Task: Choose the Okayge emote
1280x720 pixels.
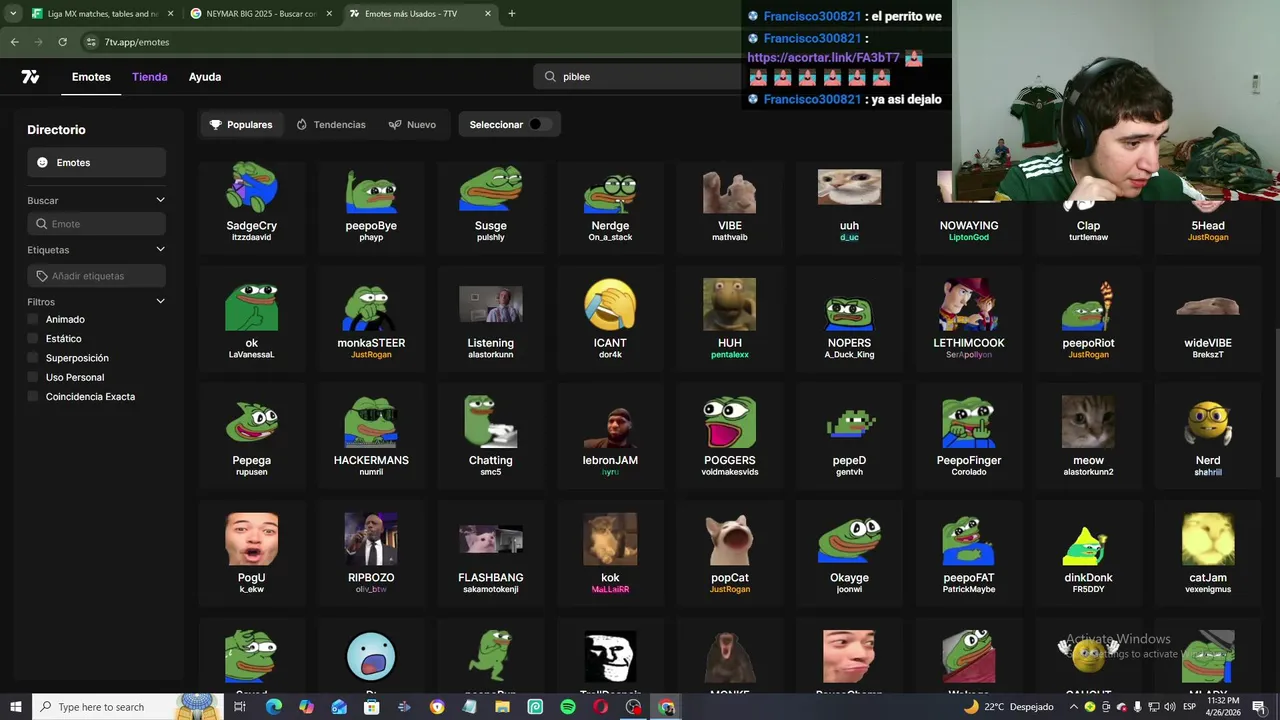Action: [x=849, y=554]
